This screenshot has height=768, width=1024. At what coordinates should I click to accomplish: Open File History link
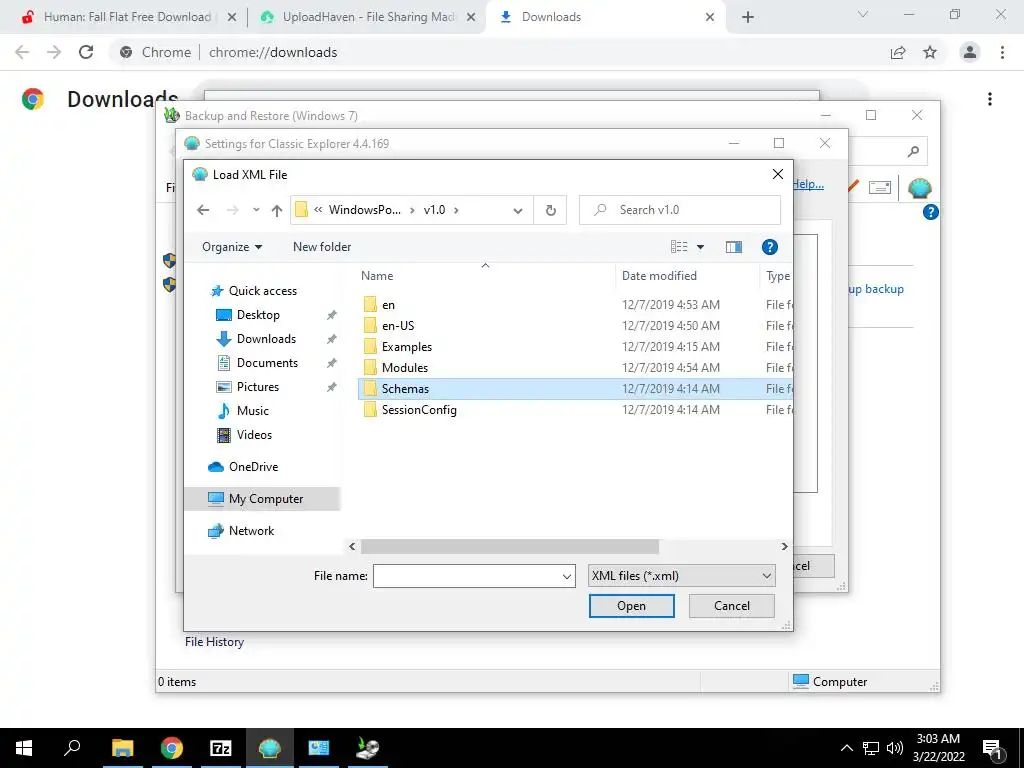click(x=214, y=642)
